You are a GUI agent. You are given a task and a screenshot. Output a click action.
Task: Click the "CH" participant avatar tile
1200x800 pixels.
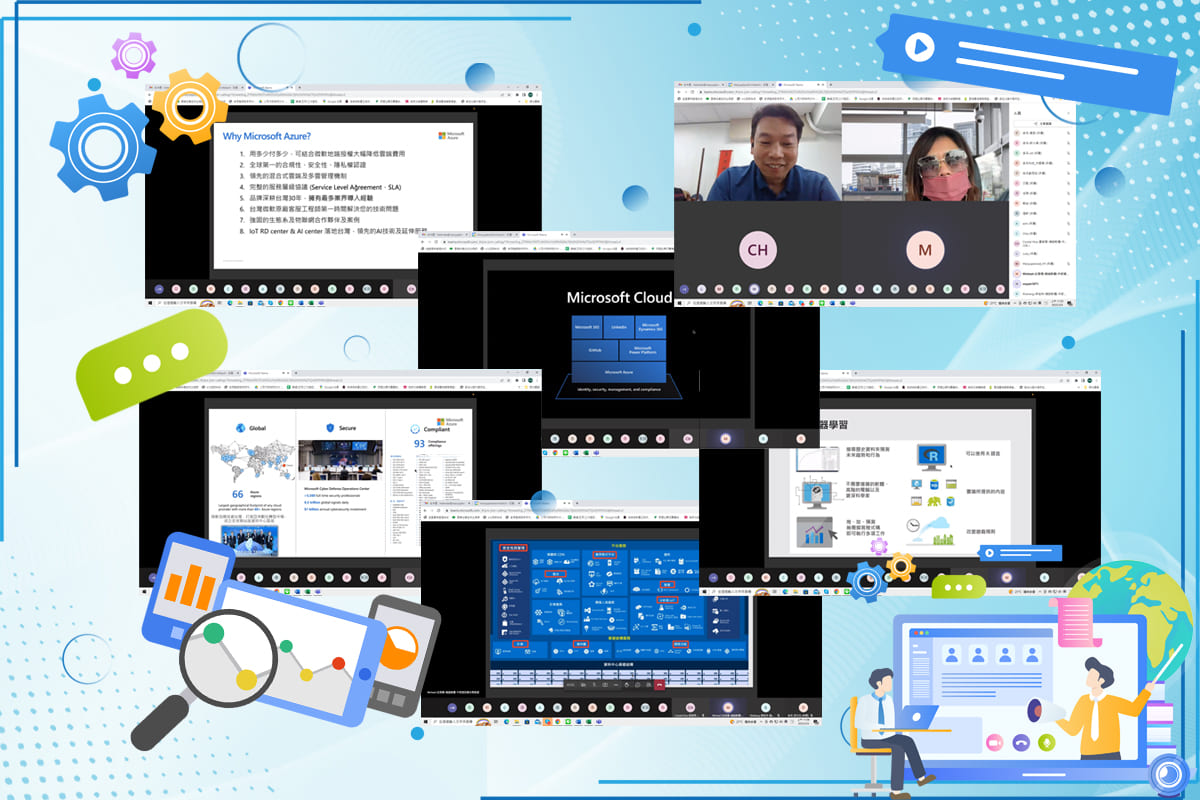click(x=757, y=249)
